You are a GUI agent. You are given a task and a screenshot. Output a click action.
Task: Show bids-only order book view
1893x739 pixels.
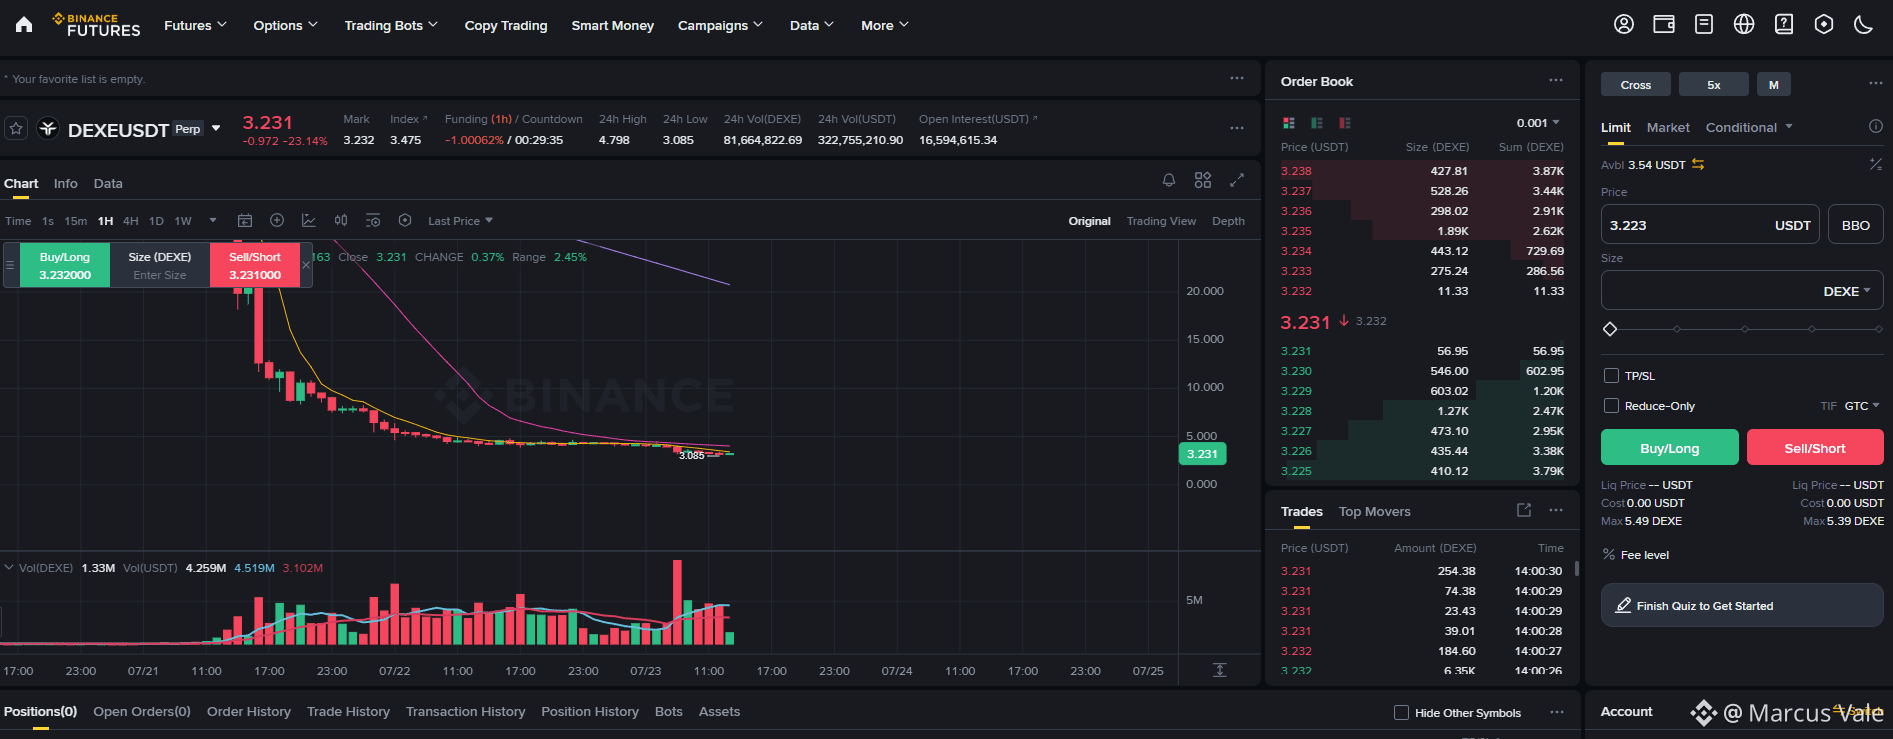(1317, 123)
